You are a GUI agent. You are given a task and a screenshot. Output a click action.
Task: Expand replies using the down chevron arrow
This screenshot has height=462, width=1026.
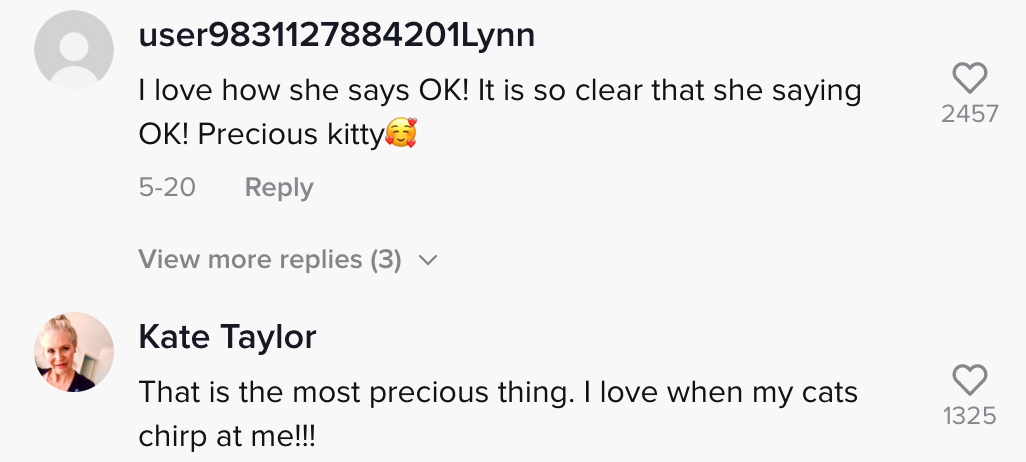click(x=428, y=260)
